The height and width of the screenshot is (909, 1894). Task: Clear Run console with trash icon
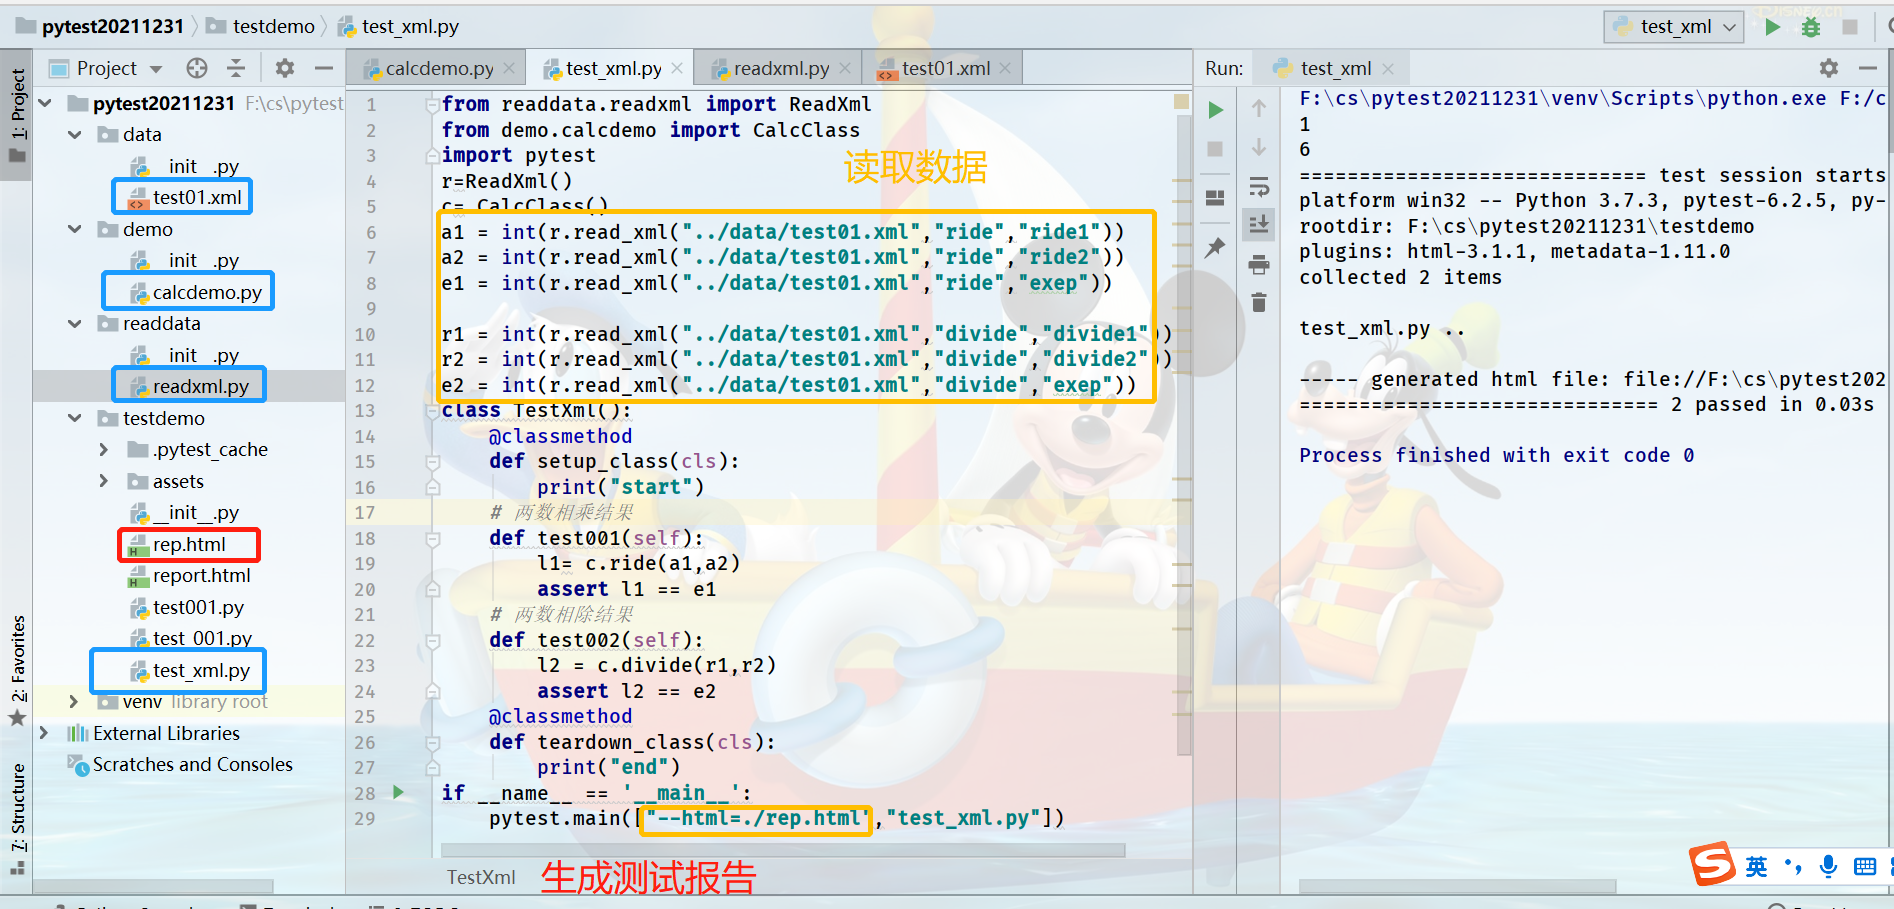(x=1259, y=302)
